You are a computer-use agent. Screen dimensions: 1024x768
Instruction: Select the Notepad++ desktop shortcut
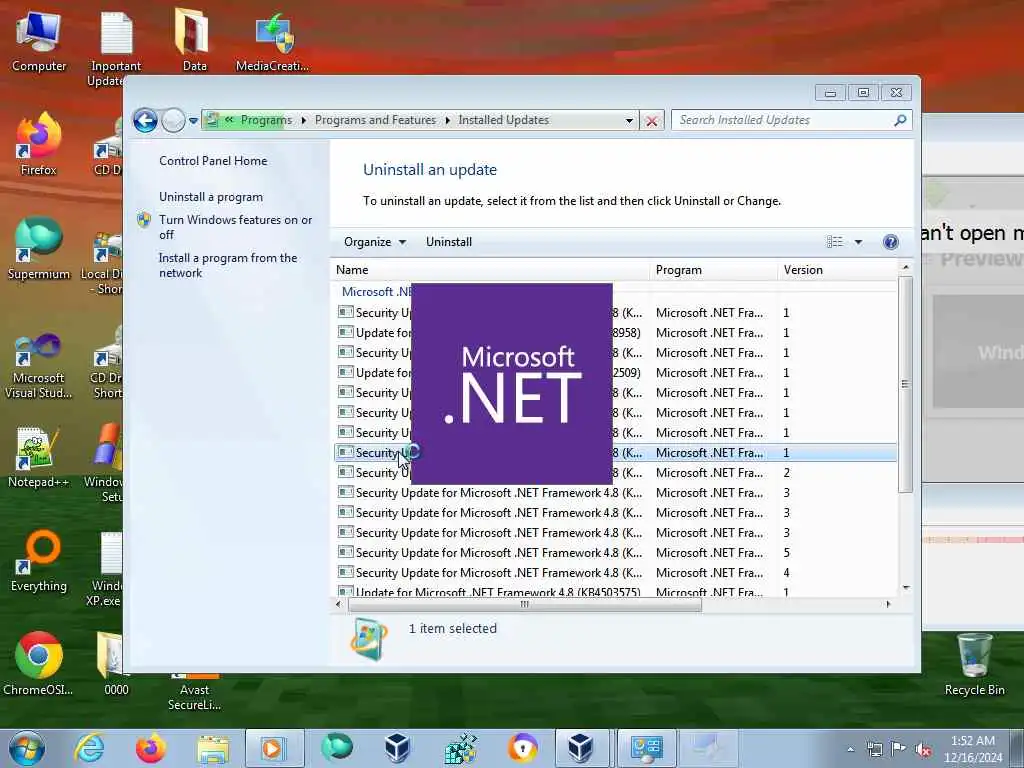(x=39, y=457)
